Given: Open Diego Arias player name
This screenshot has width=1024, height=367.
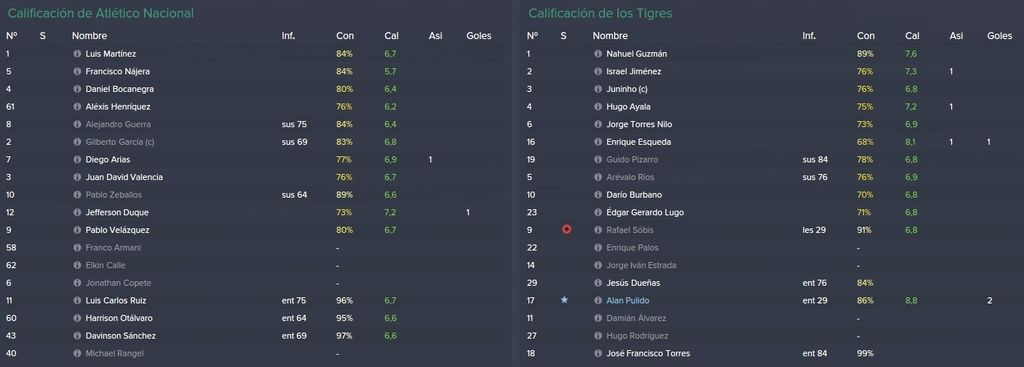Looking at the screenshot, I should pos(108,159).
